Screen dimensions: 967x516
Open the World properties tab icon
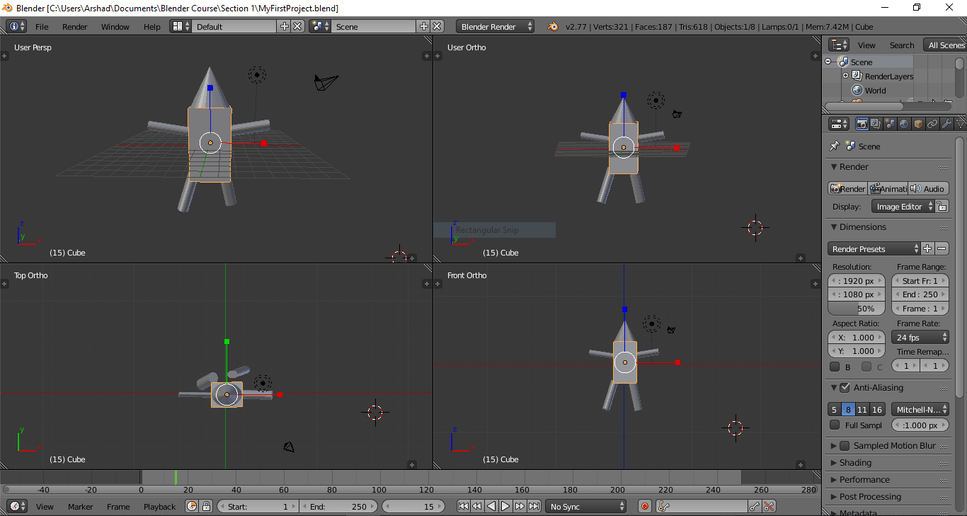tap(904, 124)
